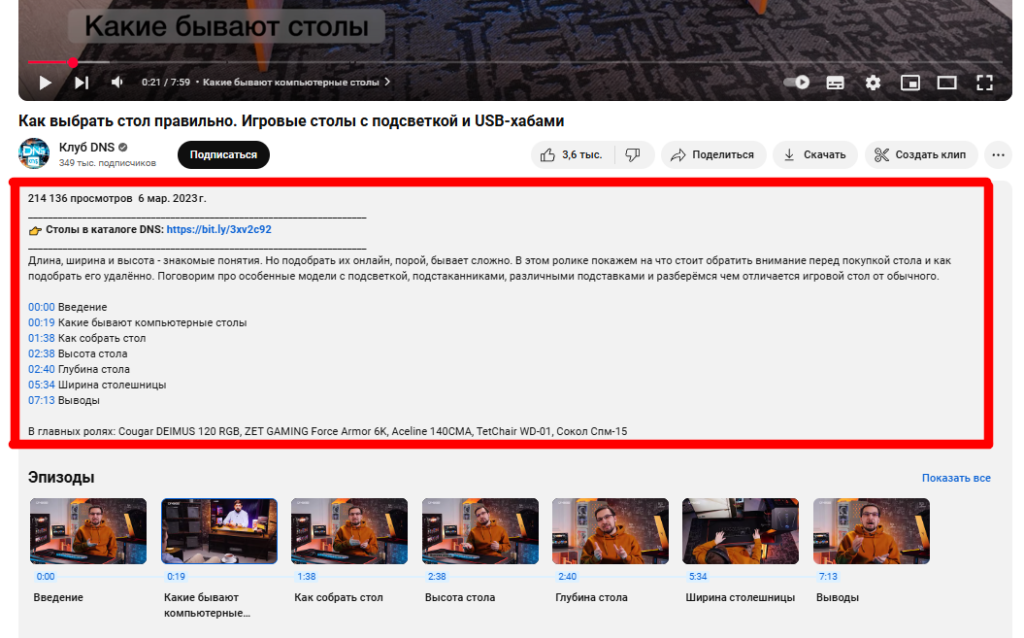Click episode timestamp 5:34
The width and height of the screenshot is (1024, 638).
pyautogui.click(x=698, y=577)
